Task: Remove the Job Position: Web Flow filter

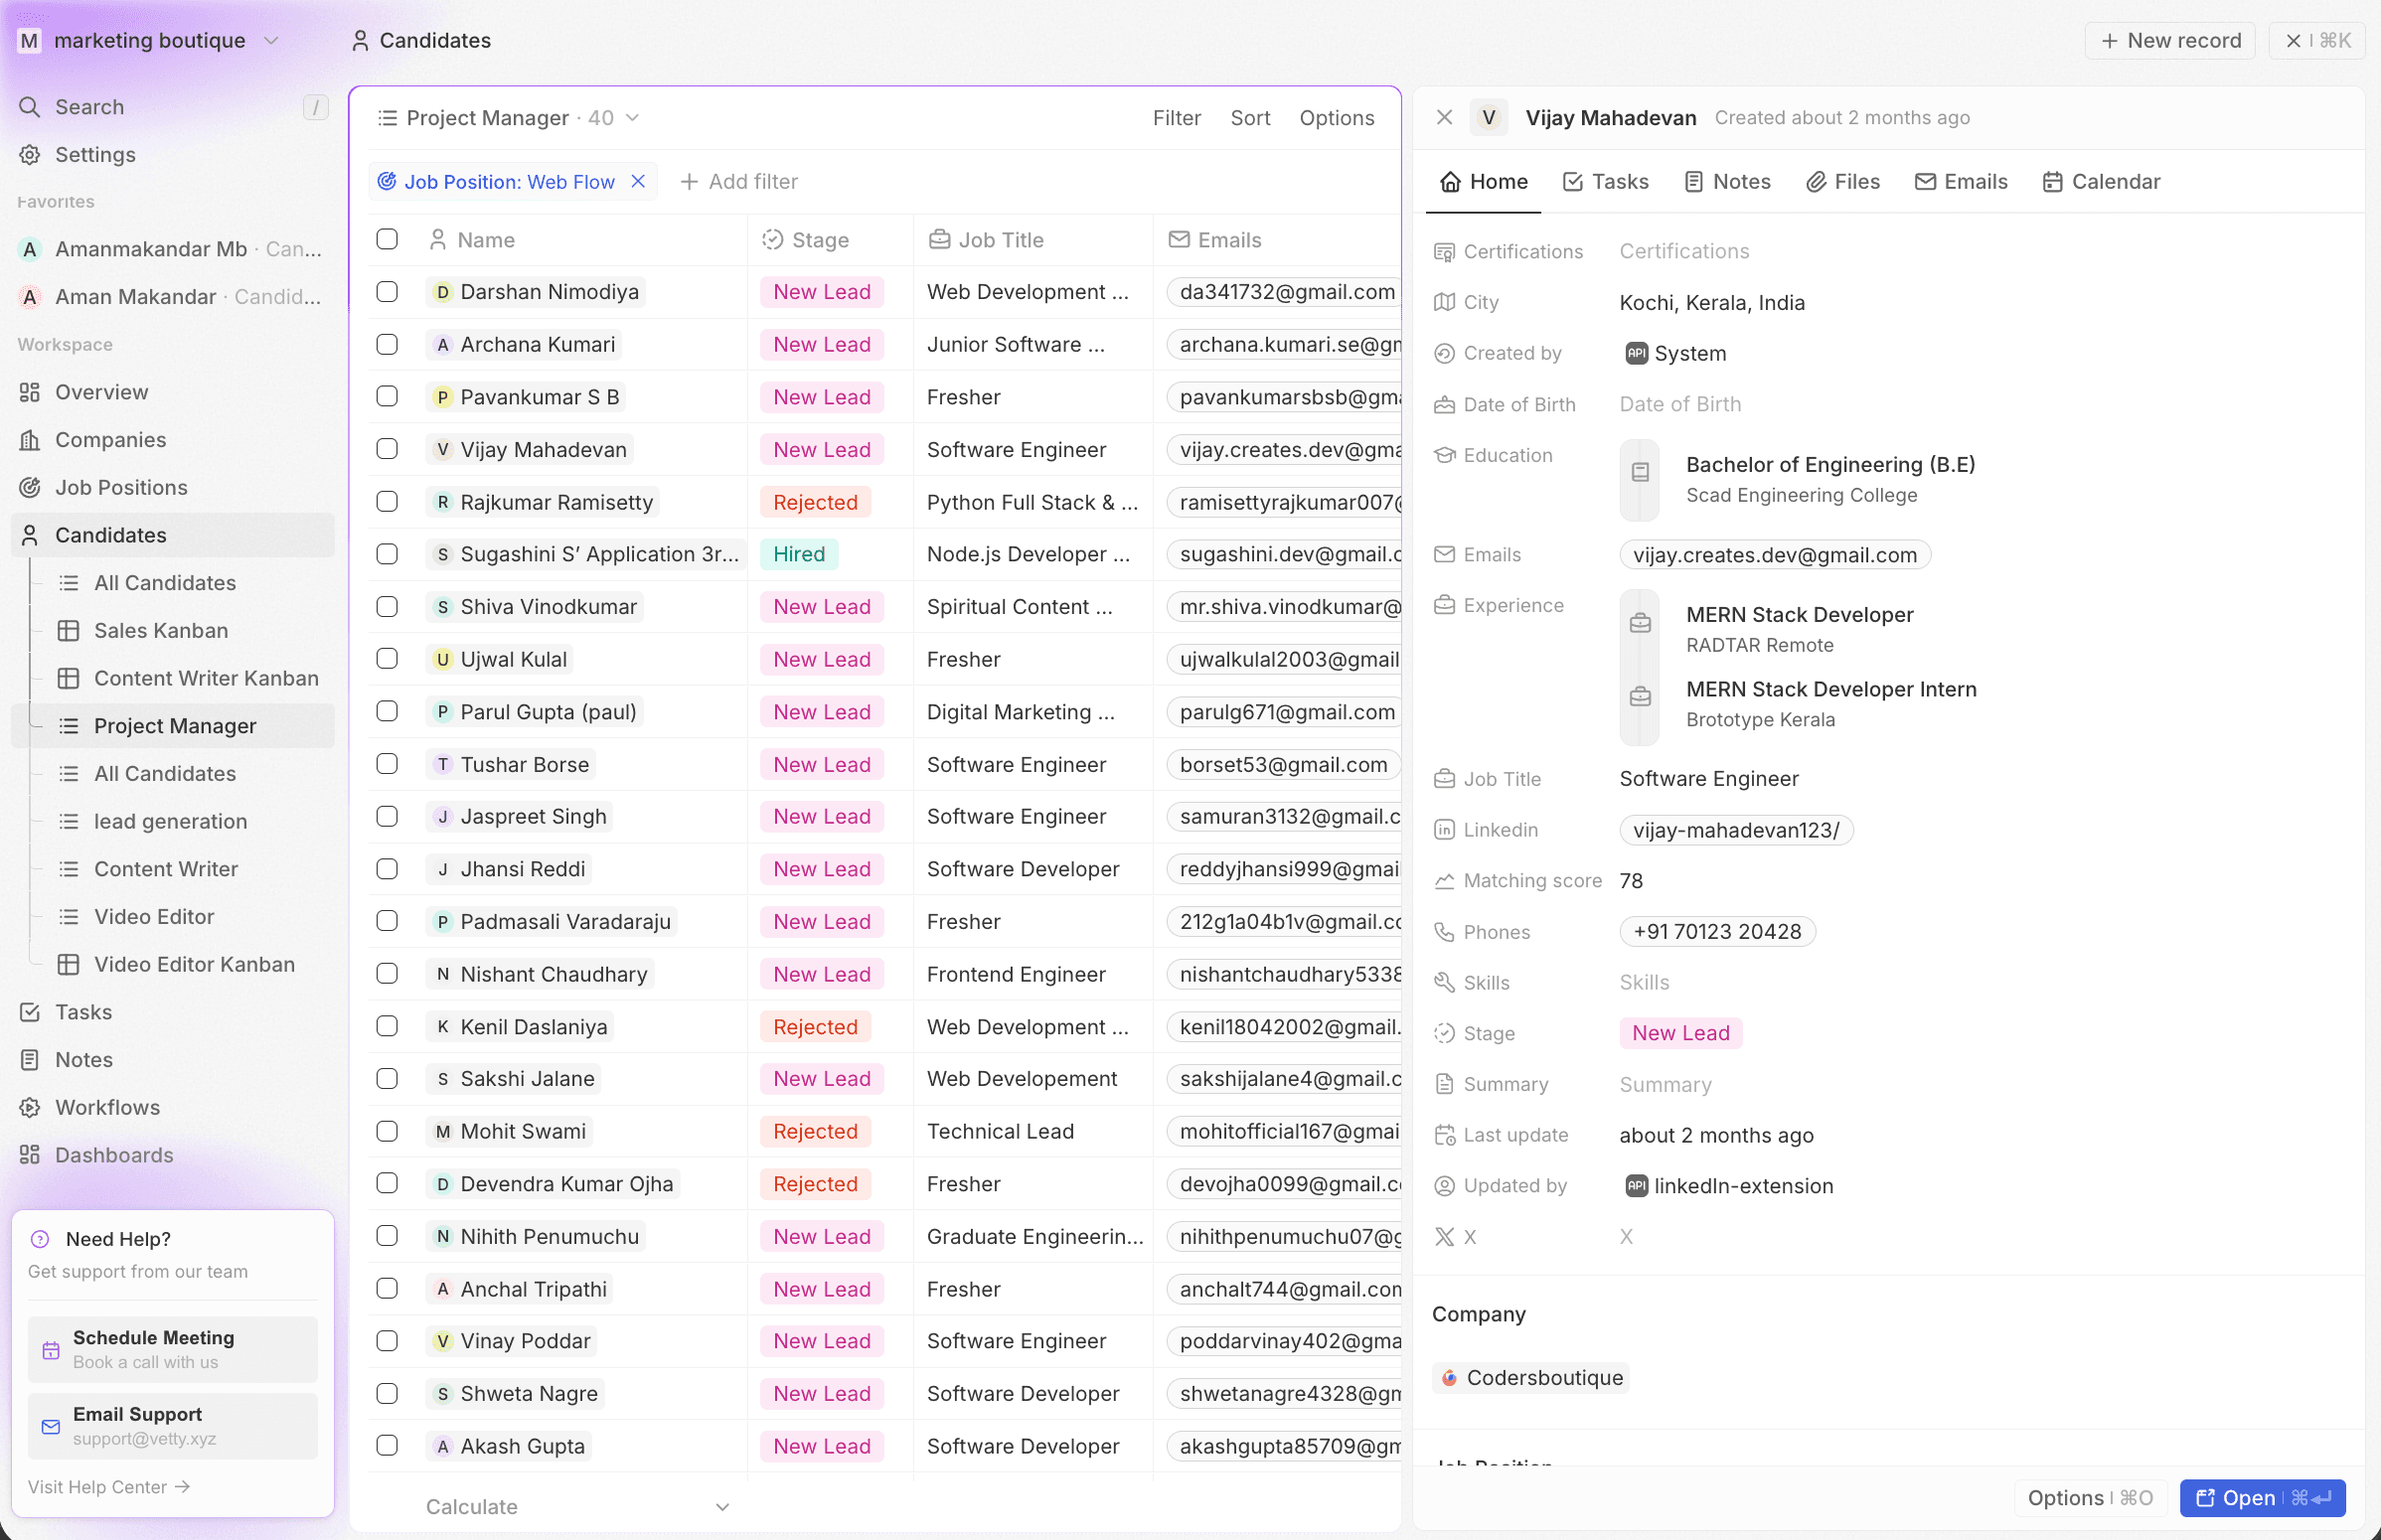Action: coord(638,182)
